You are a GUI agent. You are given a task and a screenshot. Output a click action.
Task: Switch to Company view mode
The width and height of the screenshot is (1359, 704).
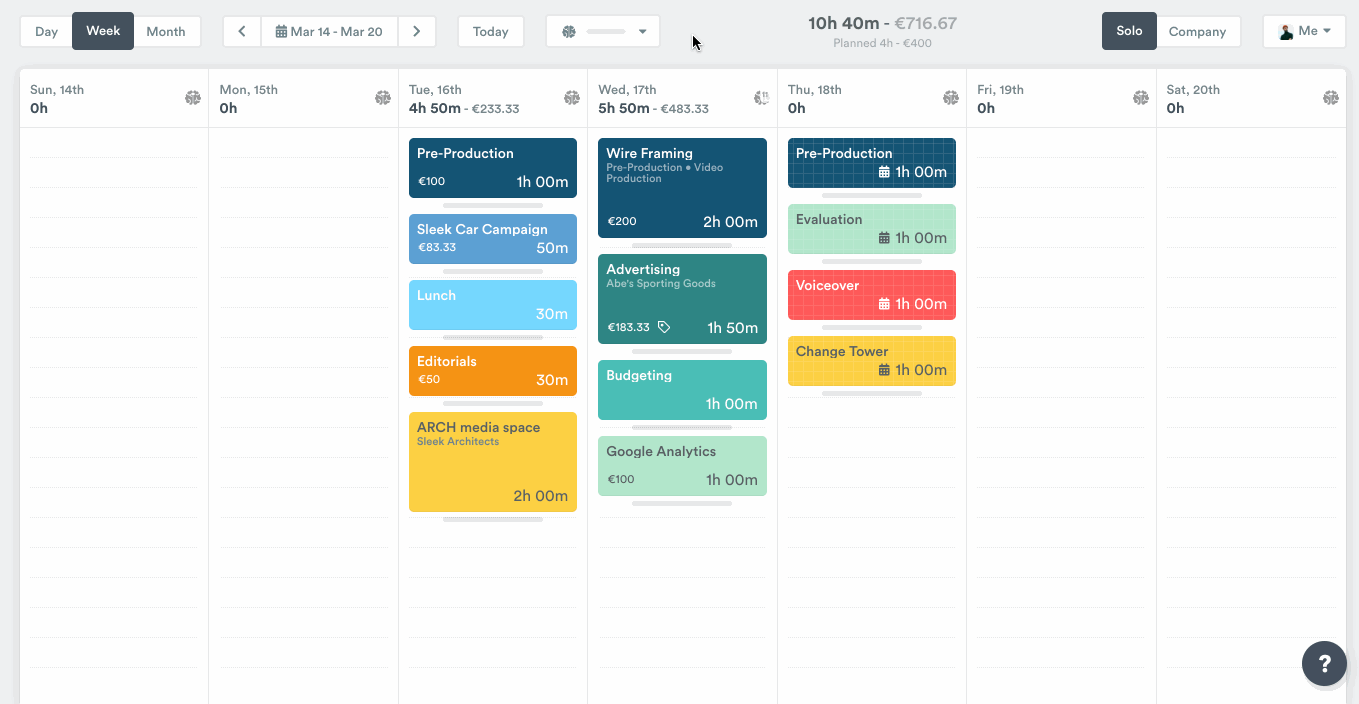click(x=1199, y=31)
